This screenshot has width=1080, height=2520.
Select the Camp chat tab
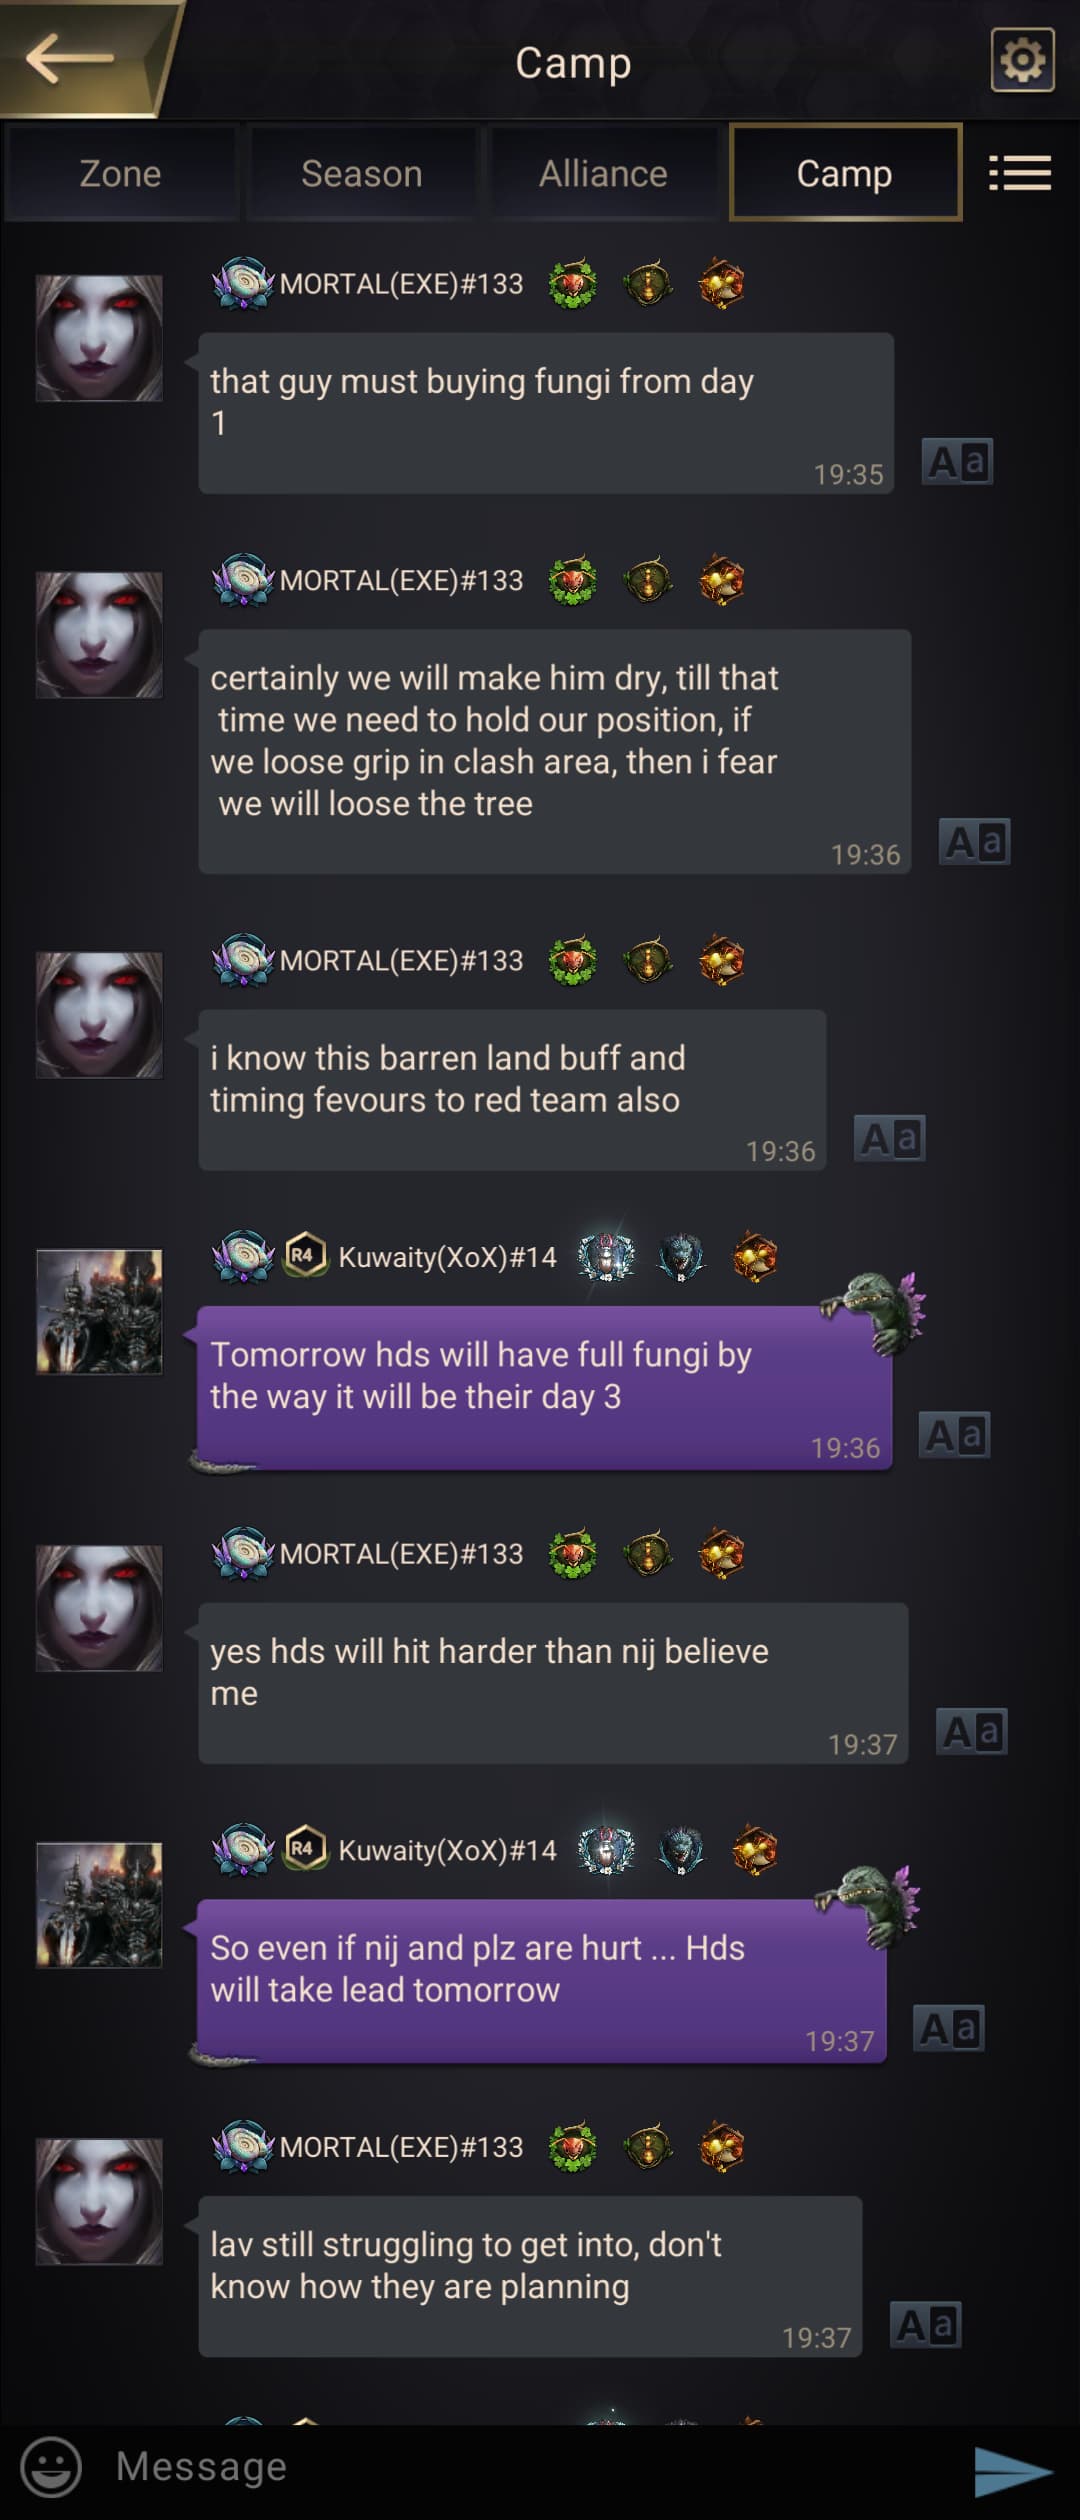(845, 173)
